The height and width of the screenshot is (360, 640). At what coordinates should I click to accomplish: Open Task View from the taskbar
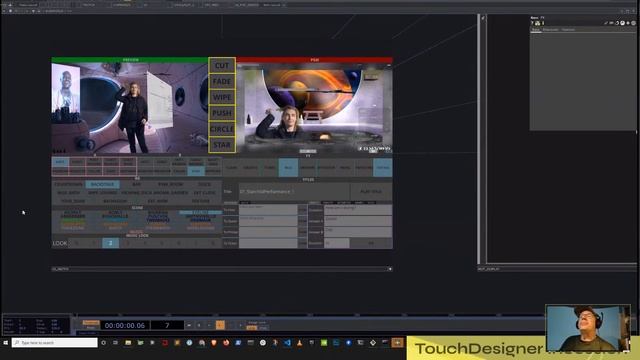coord(116,343)
